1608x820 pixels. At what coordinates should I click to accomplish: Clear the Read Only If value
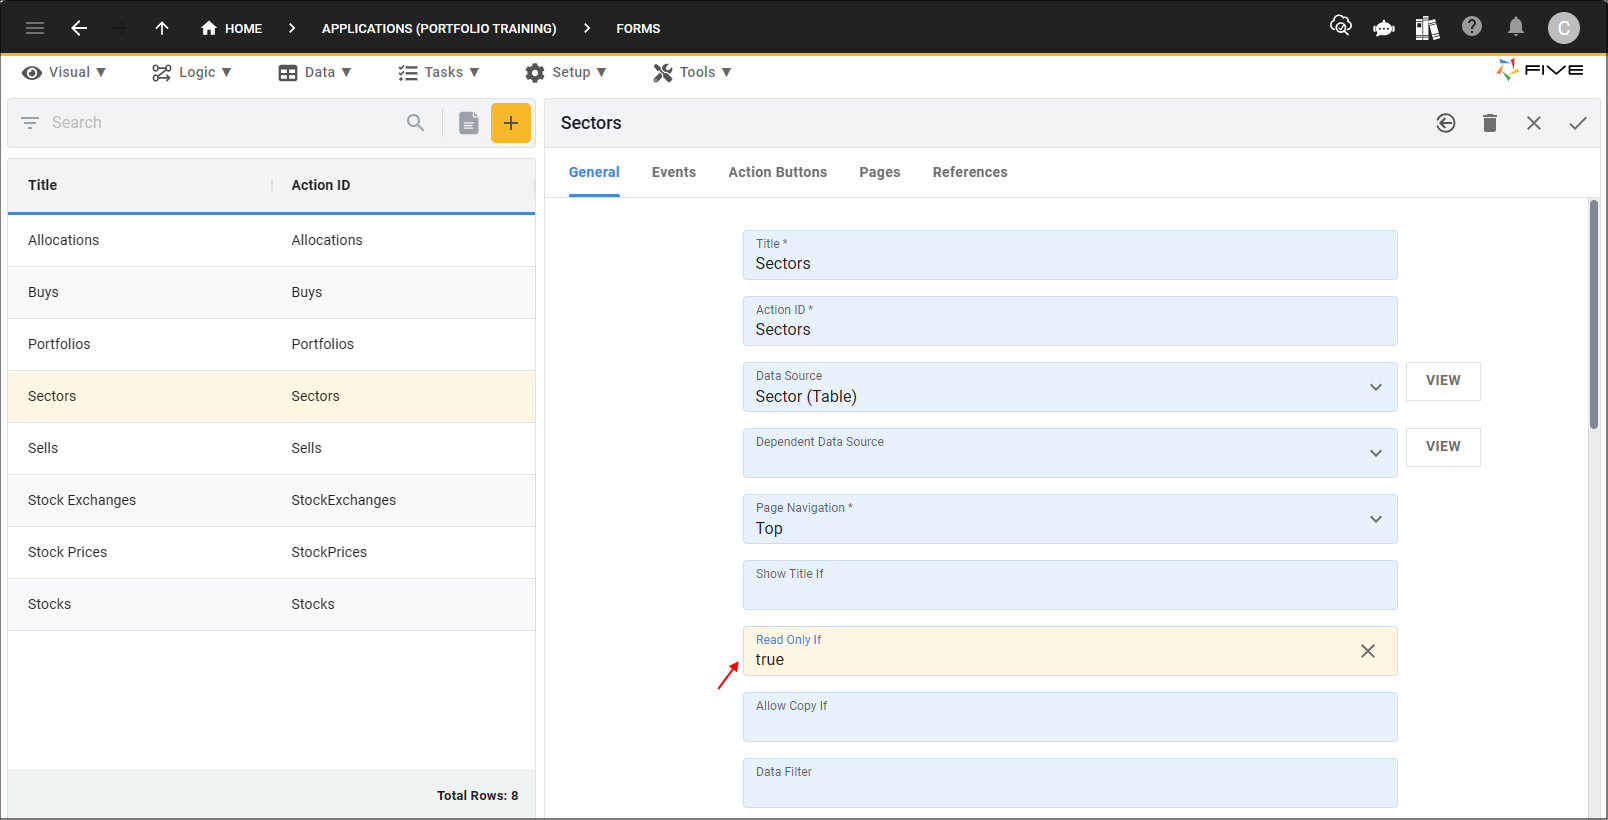pos(1368,651)
